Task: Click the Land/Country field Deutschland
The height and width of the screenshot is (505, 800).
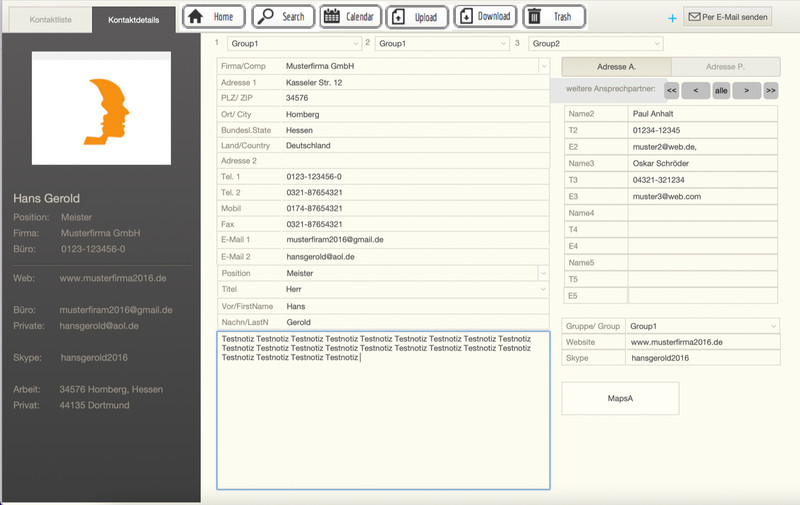Action: [x=415, y=145]
